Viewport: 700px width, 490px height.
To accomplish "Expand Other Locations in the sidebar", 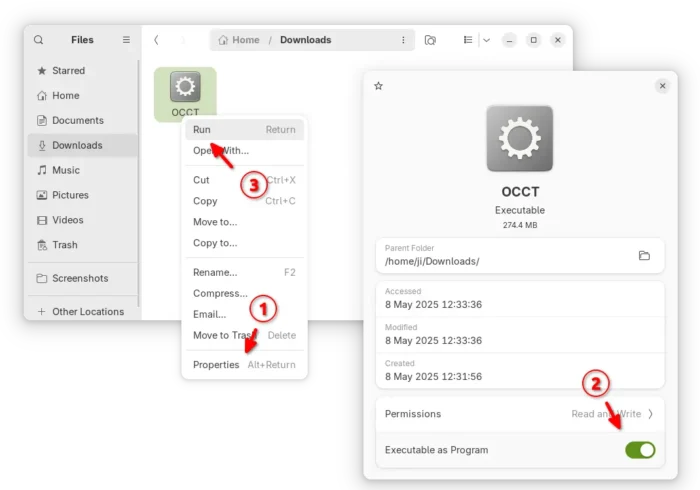I will (81, 311).
